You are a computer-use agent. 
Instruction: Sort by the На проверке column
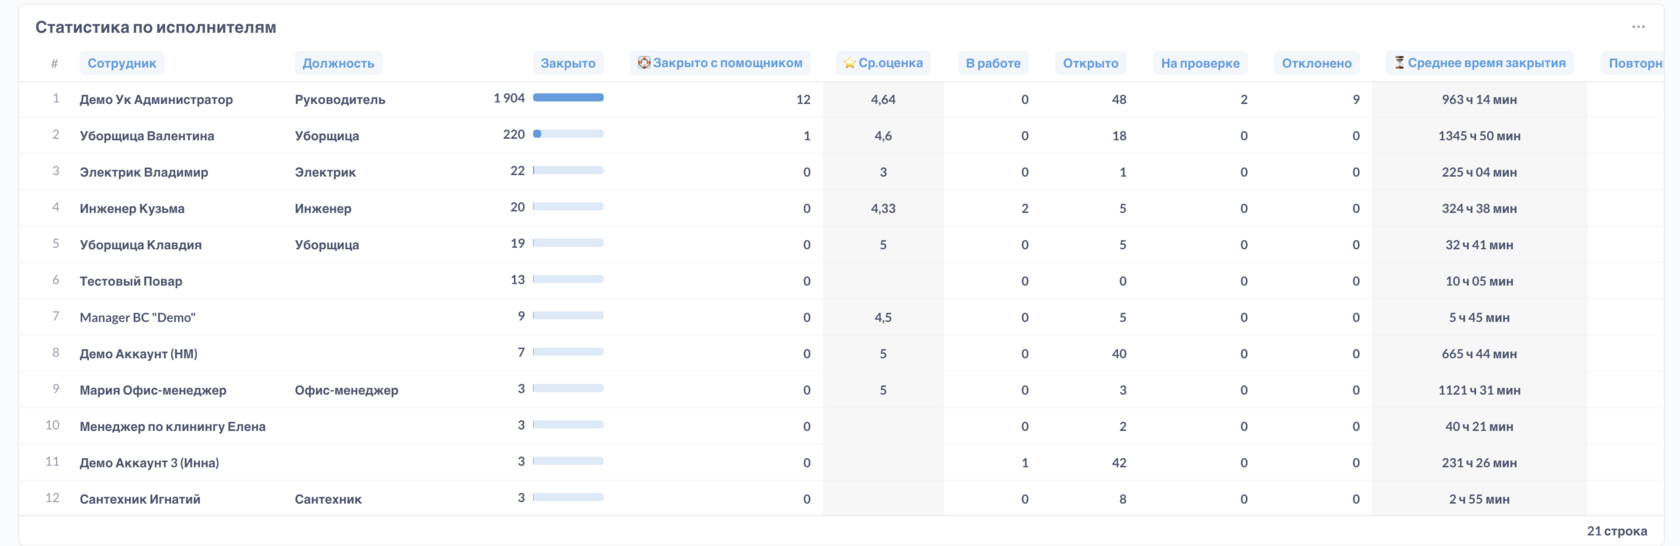coord(1200,63)
